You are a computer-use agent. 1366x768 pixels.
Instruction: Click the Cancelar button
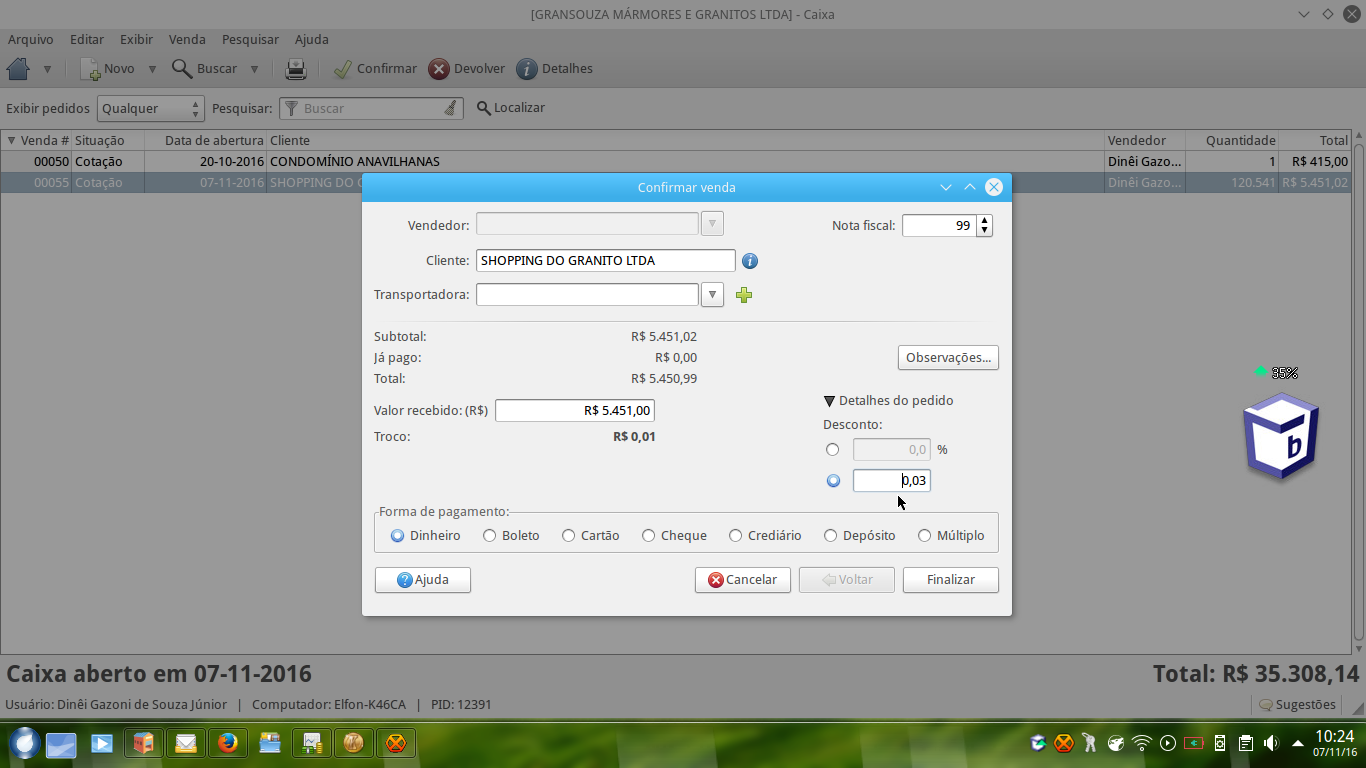coord(743,580)
